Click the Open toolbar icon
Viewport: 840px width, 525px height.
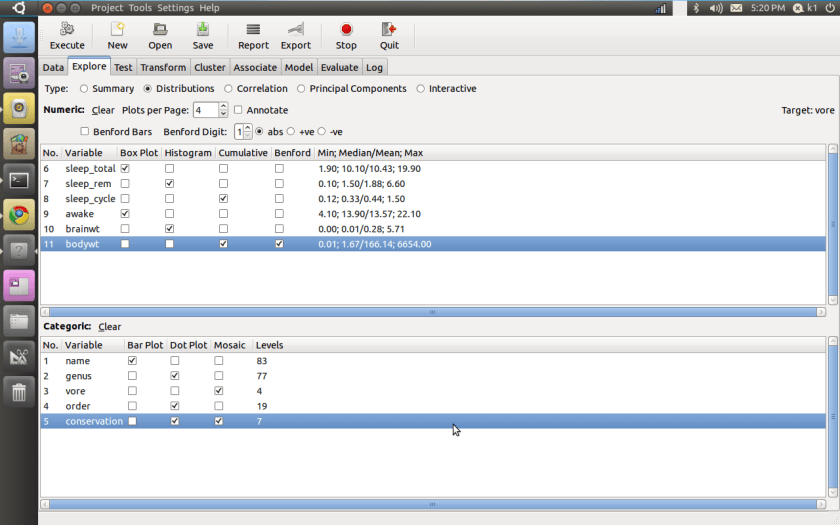tap(160, 30)
